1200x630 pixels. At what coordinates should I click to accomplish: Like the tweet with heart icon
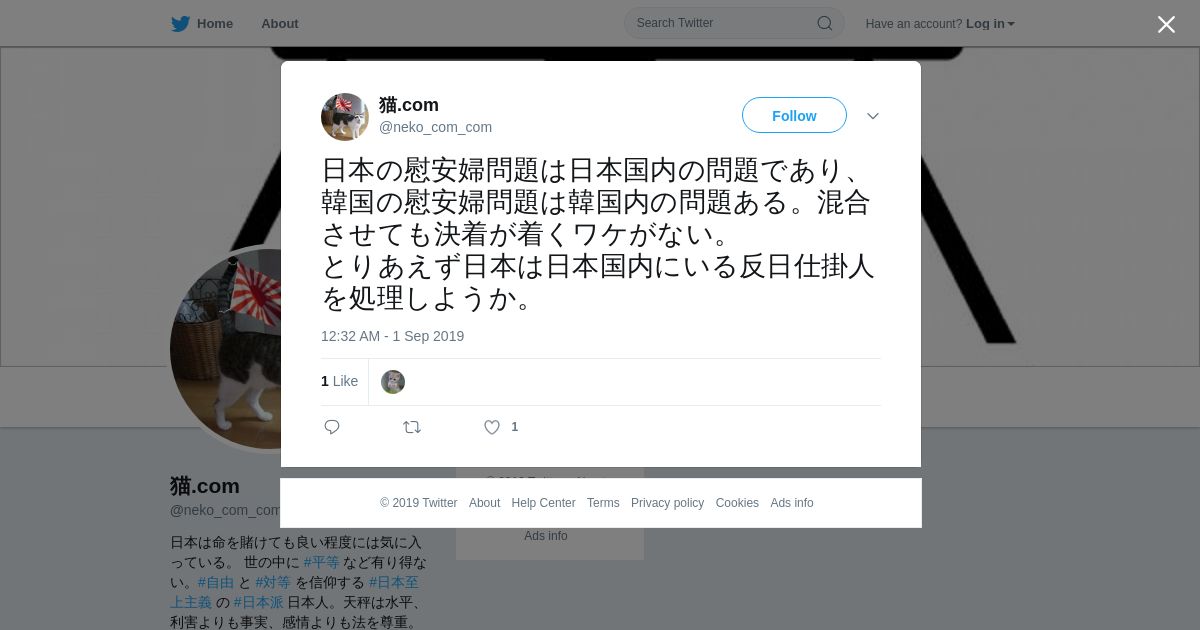(x=492, y=427)
